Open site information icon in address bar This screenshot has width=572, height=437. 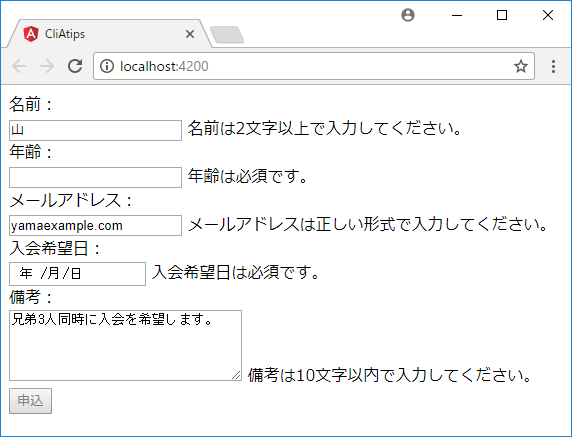[107, 66]
